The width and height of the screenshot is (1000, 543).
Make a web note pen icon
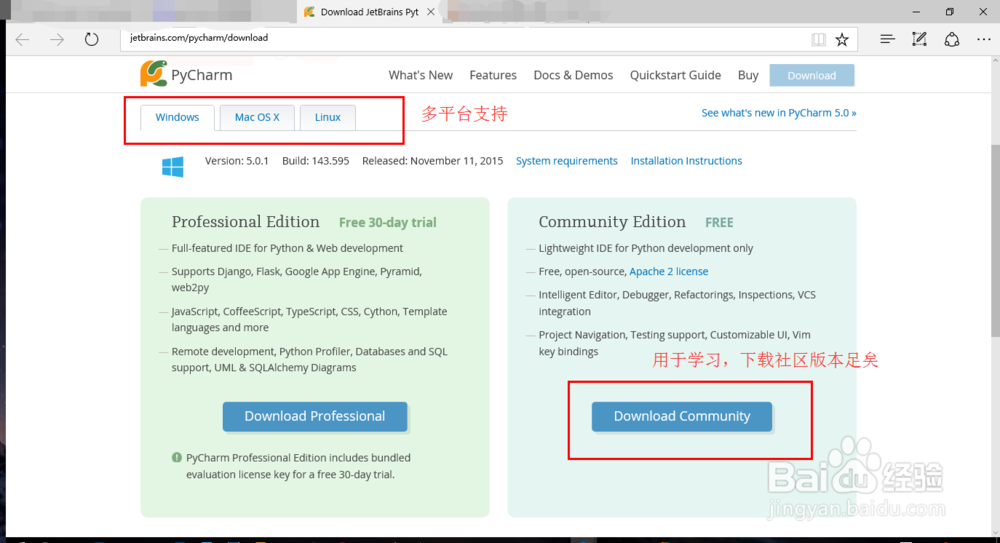[x=919, y=39]
